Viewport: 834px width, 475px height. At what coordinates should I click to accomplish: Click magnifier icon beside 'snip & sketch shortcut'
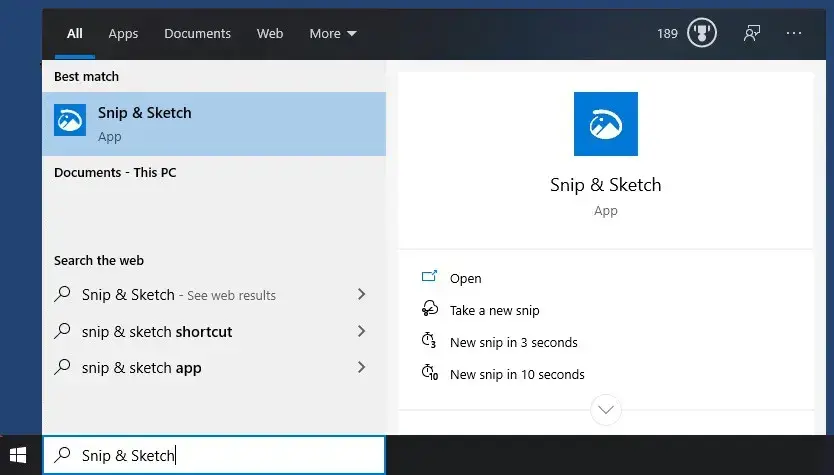[x=62, y=330]
